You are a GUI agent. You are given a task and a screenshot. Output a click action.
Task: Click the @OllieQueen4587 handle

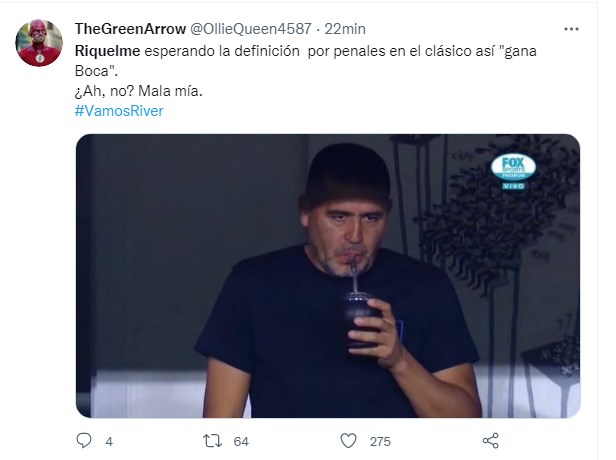(x=252, y=28)
